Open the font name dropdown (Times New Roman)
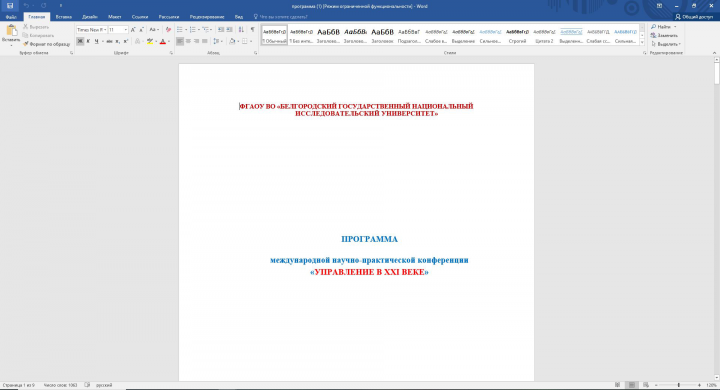The height and width of the screenshot is (390, 720). click(105, 29)
